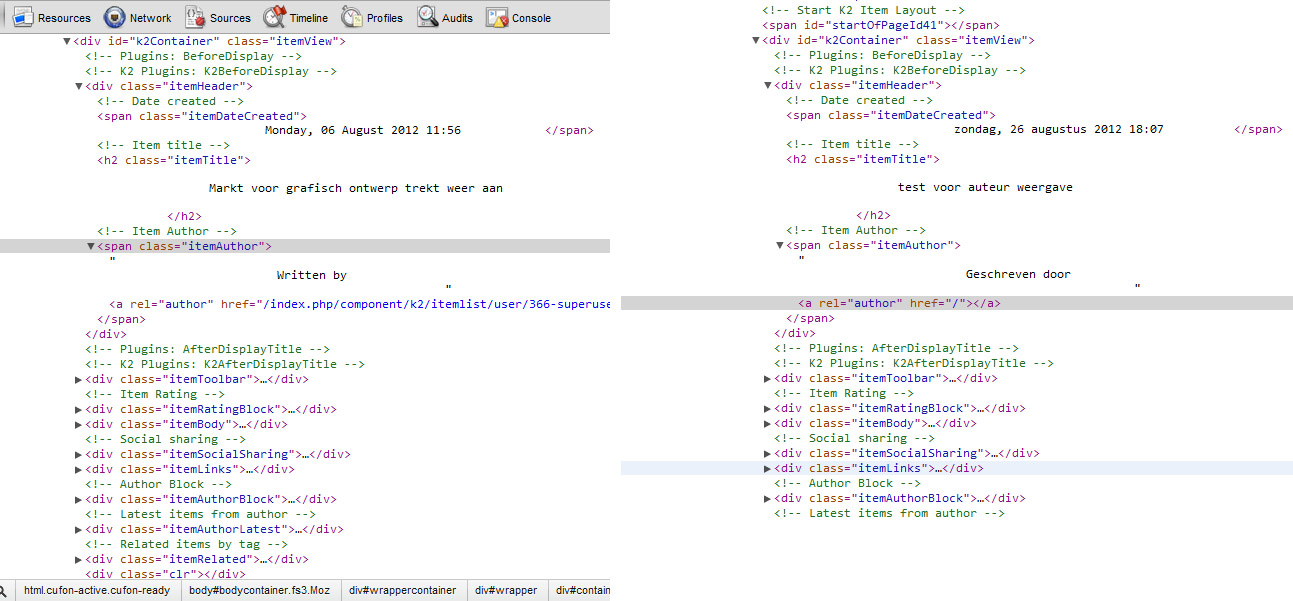Open the Console panel
The width and height of the screenshot is (1293, 601).
[x=519, y=17]
